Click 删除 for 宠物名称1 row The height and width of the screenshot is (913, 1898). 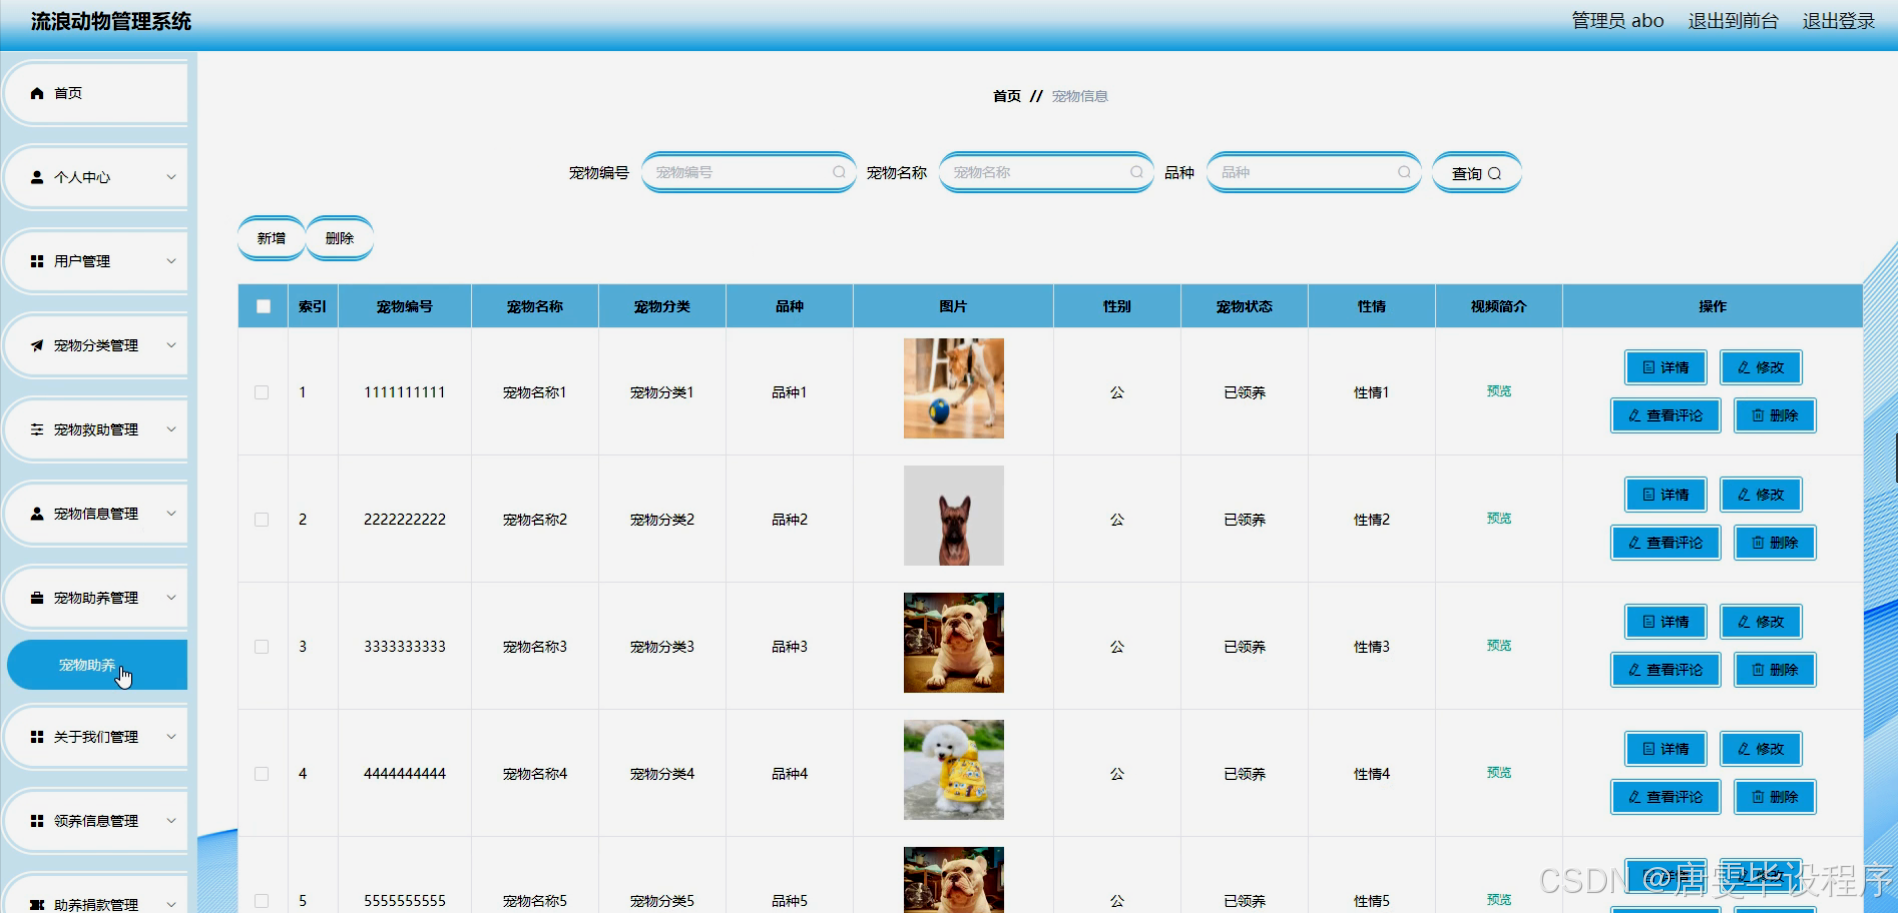click(1775, 415)
